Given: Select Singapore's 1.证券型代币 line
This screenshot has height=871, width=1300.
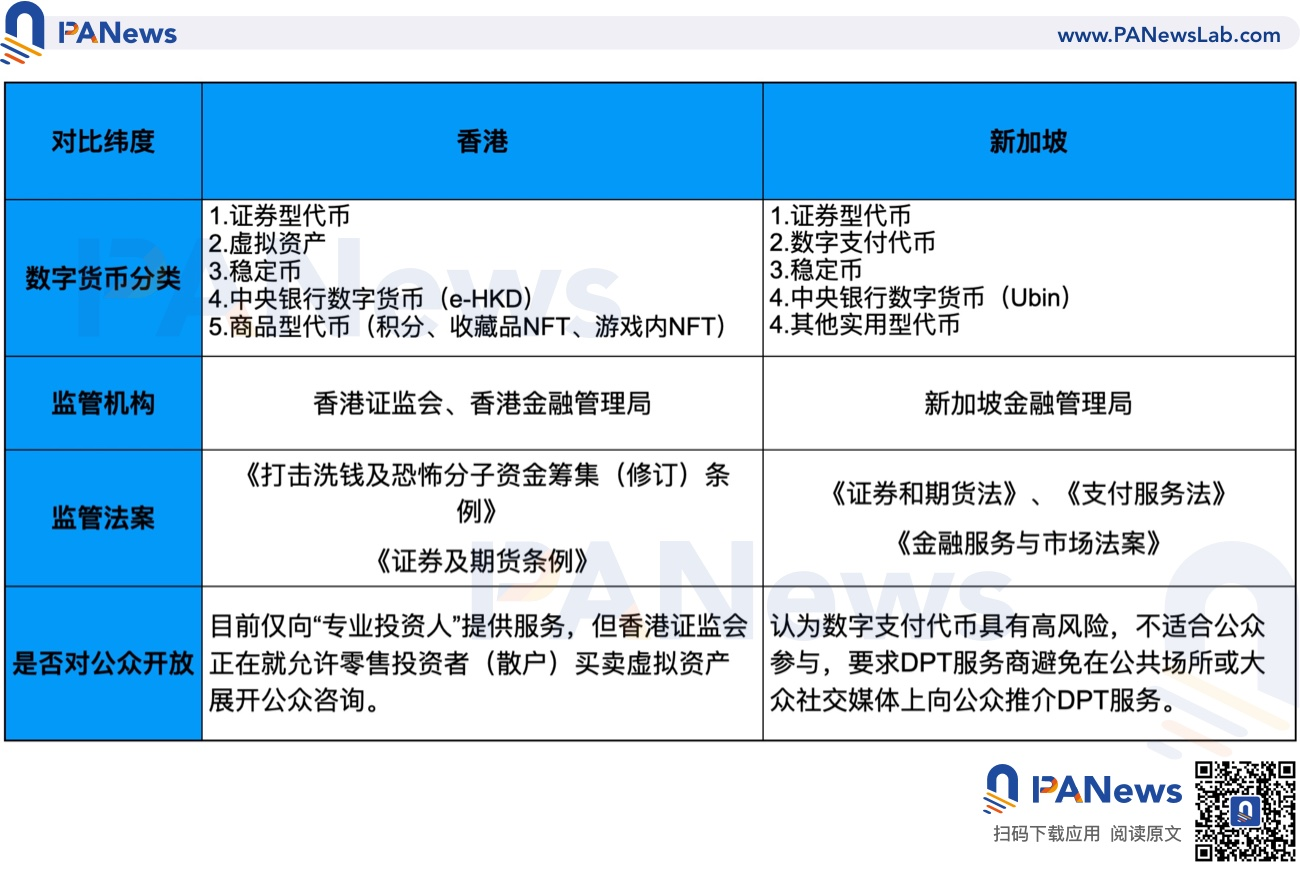Looking at the screenshot, I should [x=840, y=216].
